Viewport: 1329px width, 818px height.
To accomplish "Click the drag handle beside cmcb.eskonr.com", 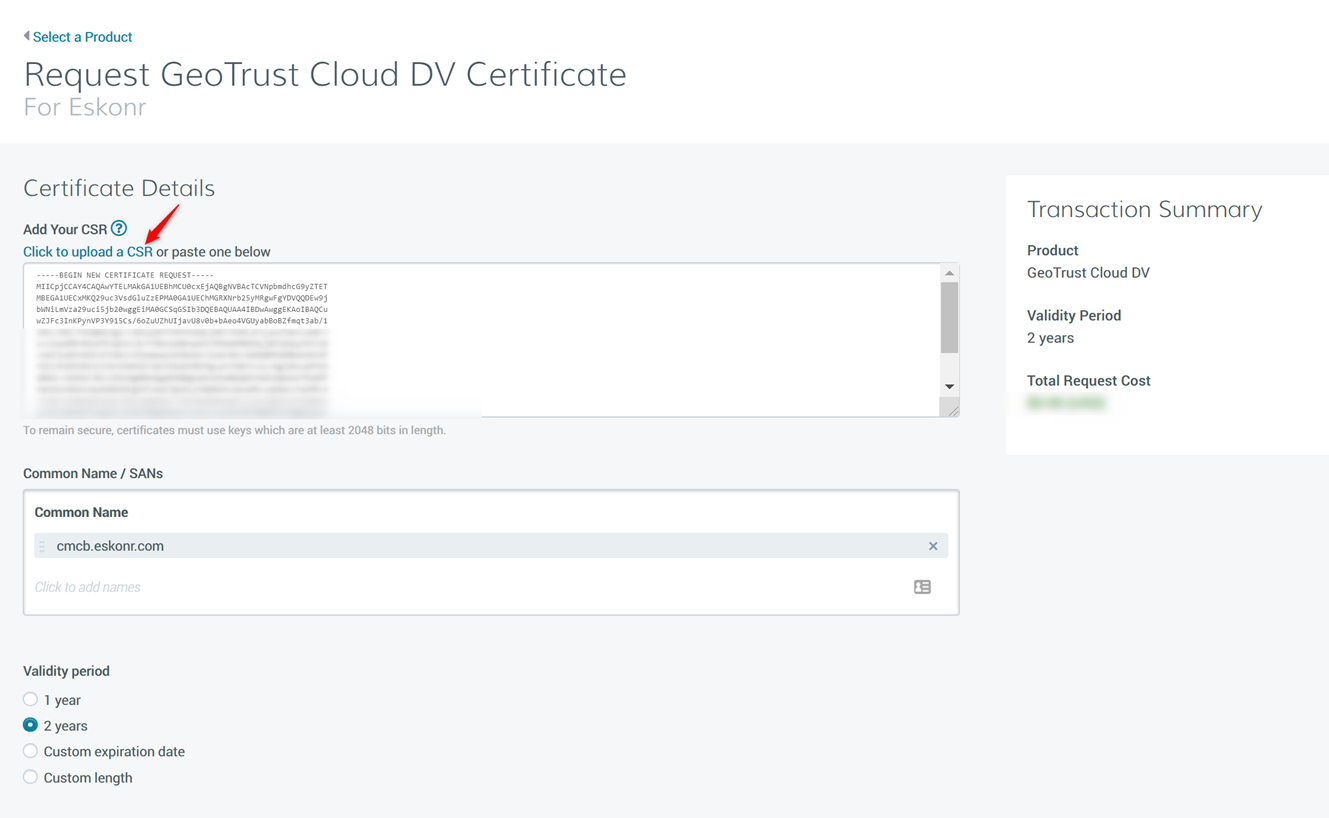I will coord(42,546).
